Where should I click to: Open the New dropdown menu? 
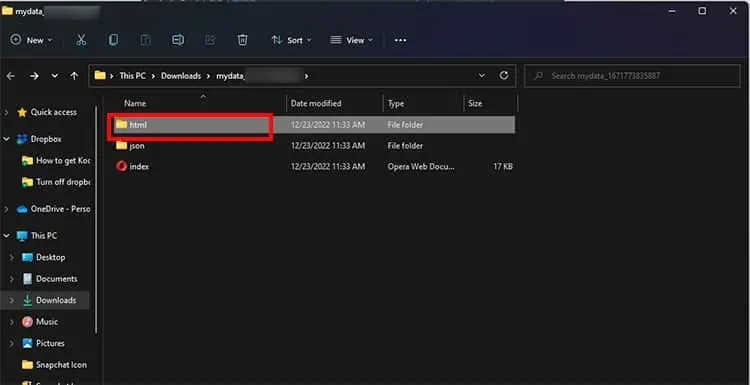32,40
